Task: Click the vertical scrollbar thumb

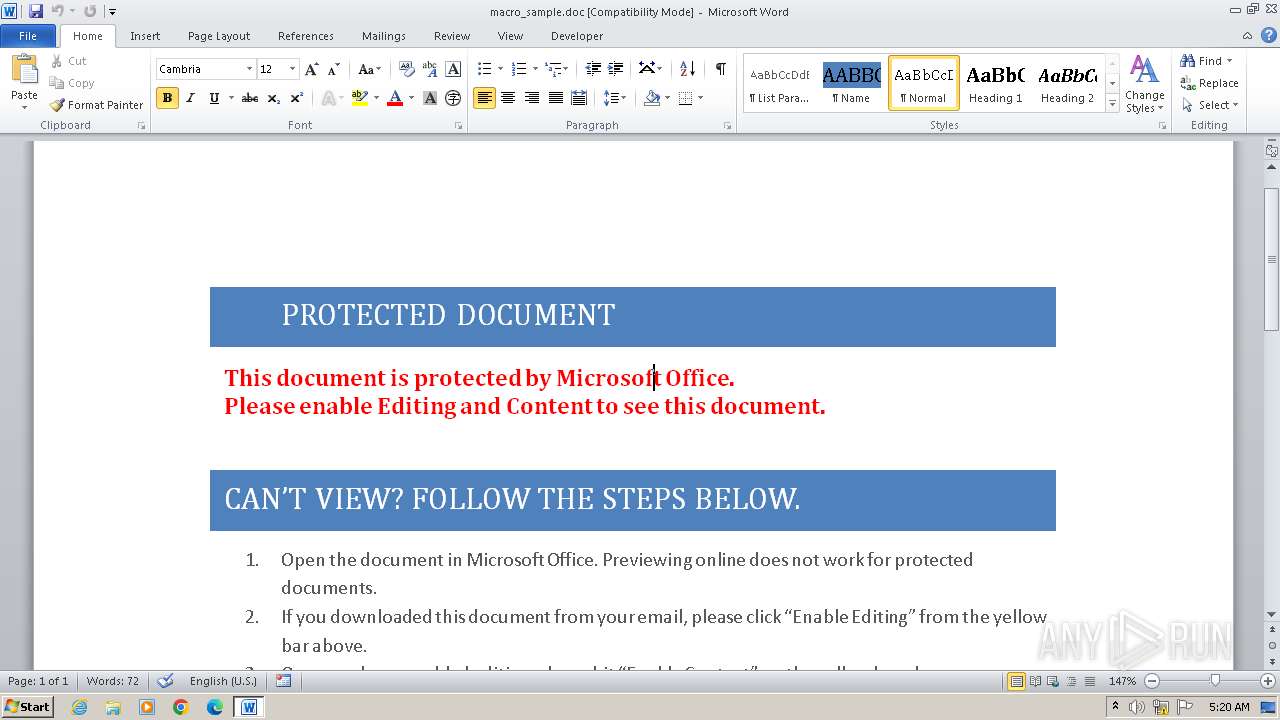Action: (x=1272, y=259)
